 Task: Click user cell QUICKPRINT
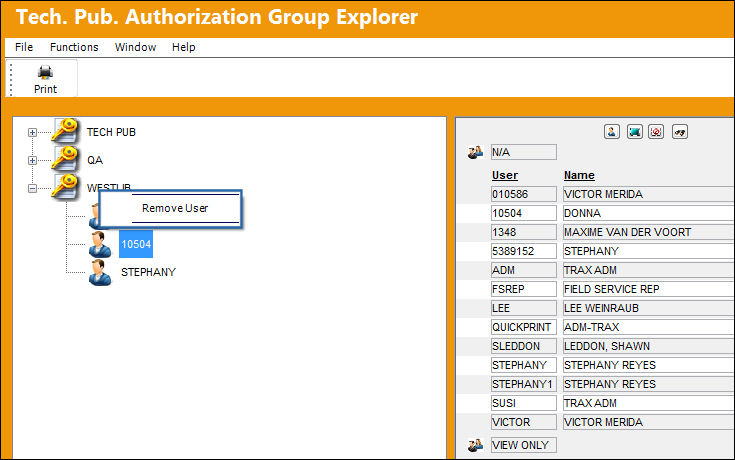(524, 327)
